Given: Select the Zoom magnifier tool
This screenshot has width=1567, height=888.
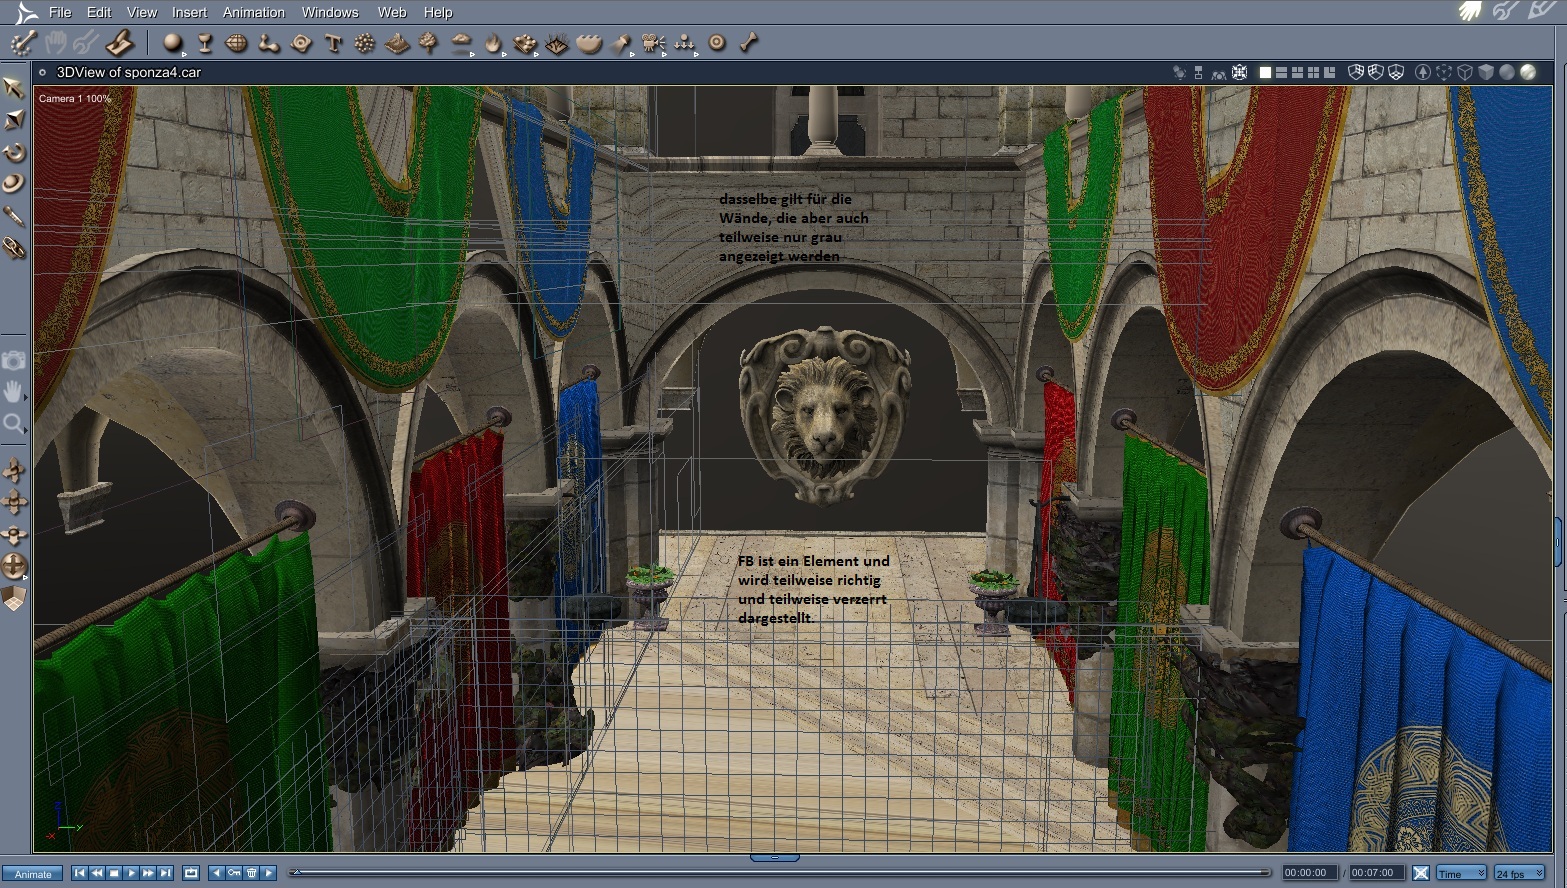Looking at the screenshot, I should [14, 423].
